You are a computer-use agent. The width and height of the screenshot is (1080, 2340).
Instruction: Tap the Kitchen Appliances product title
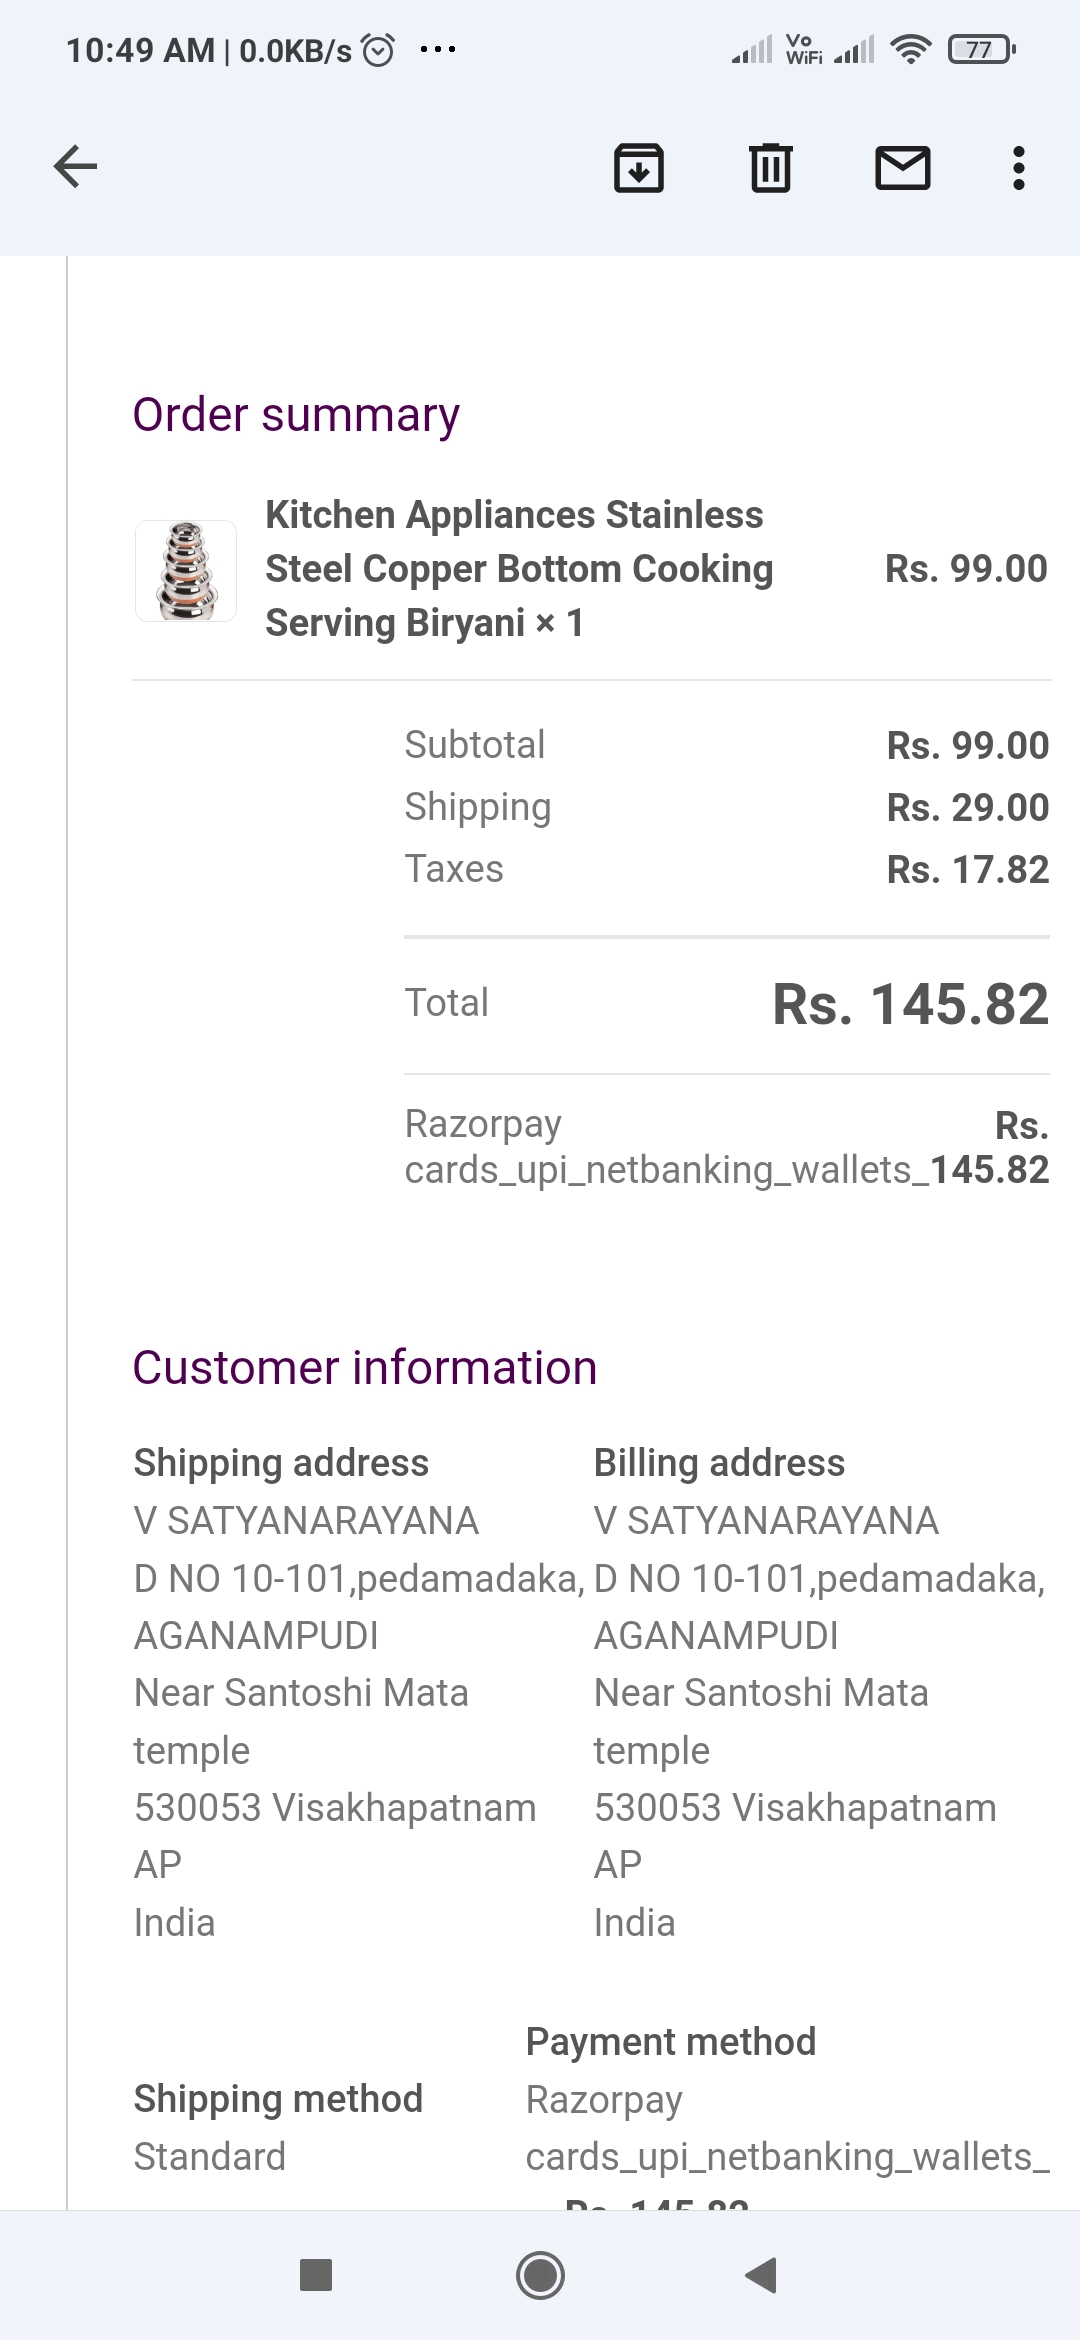pyautogui.click(x=518, y=568)
